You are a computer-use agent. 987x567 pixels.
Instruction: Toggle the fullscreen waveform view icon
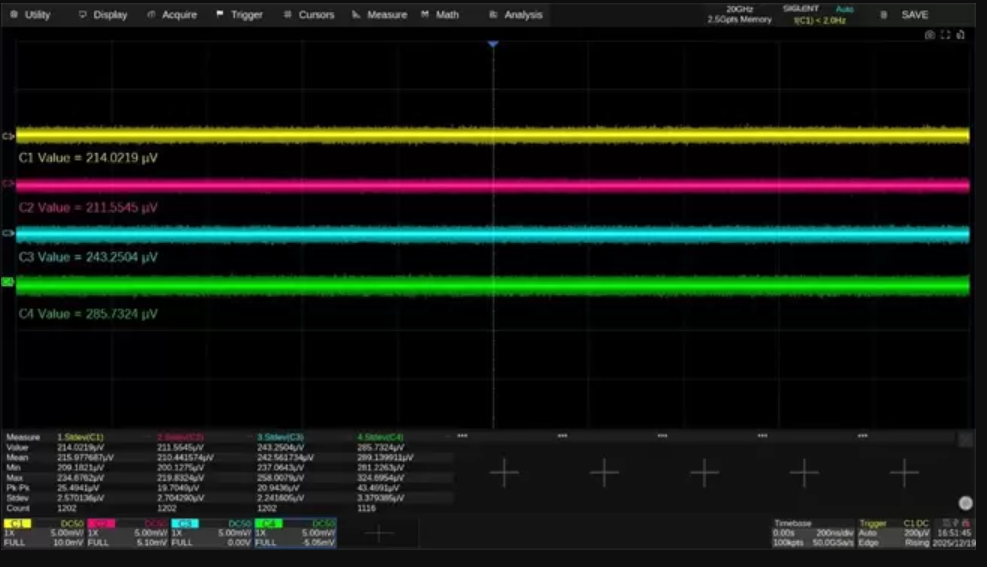pyautogui.click(x=945, y=34)
